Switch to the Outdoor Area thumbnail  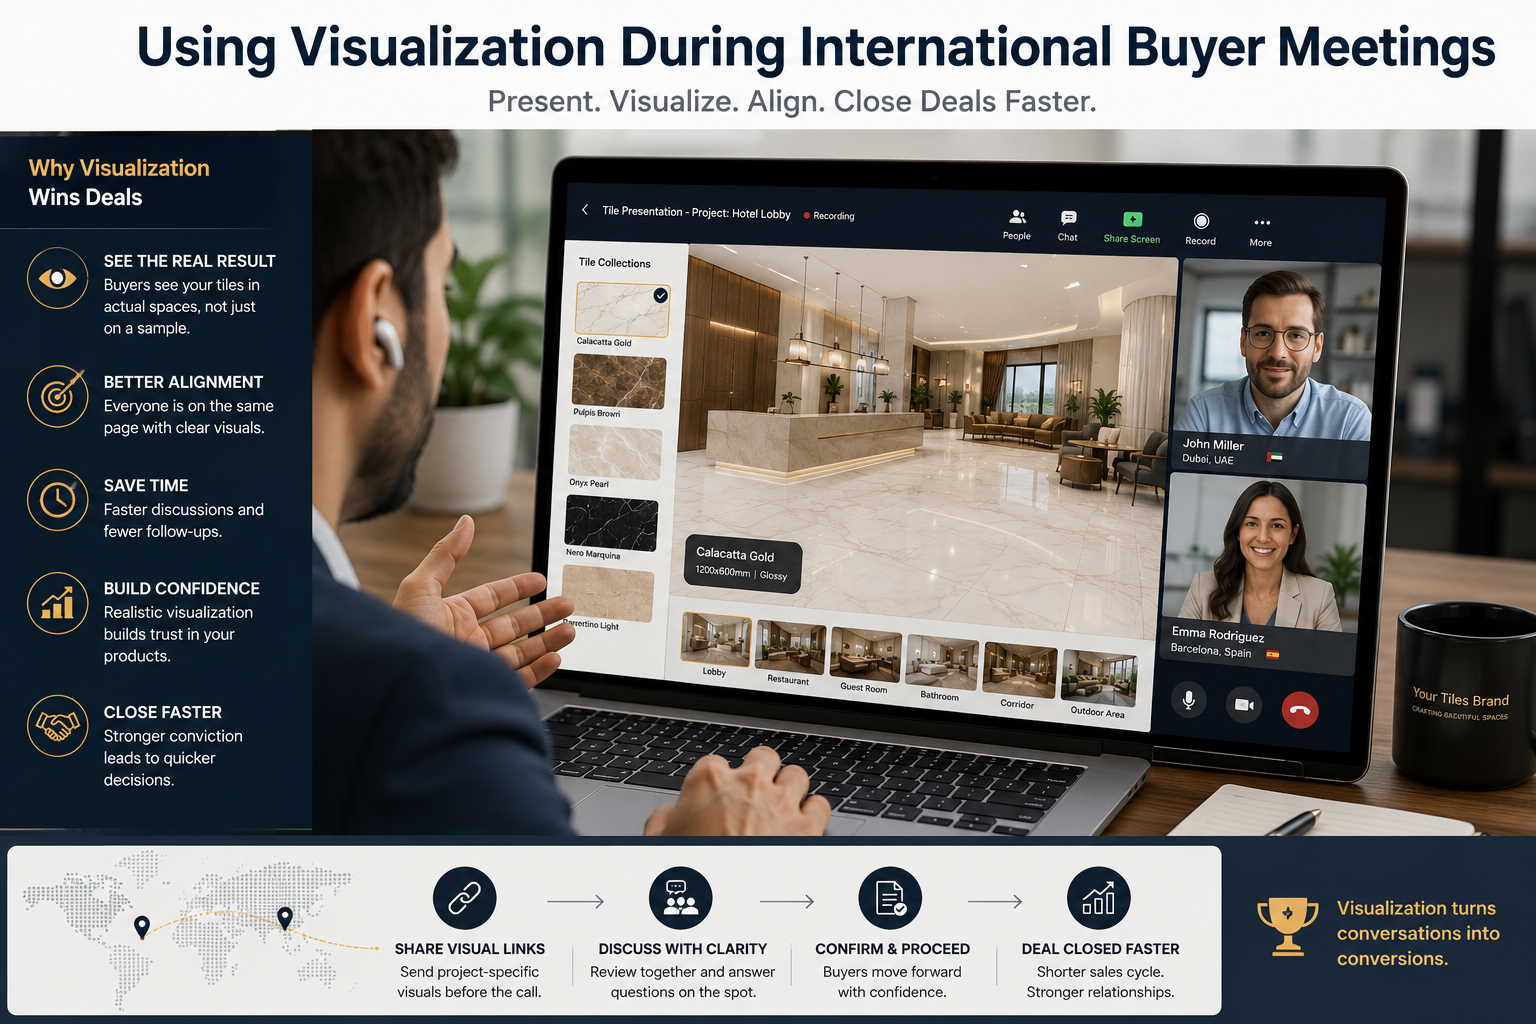1100,678
